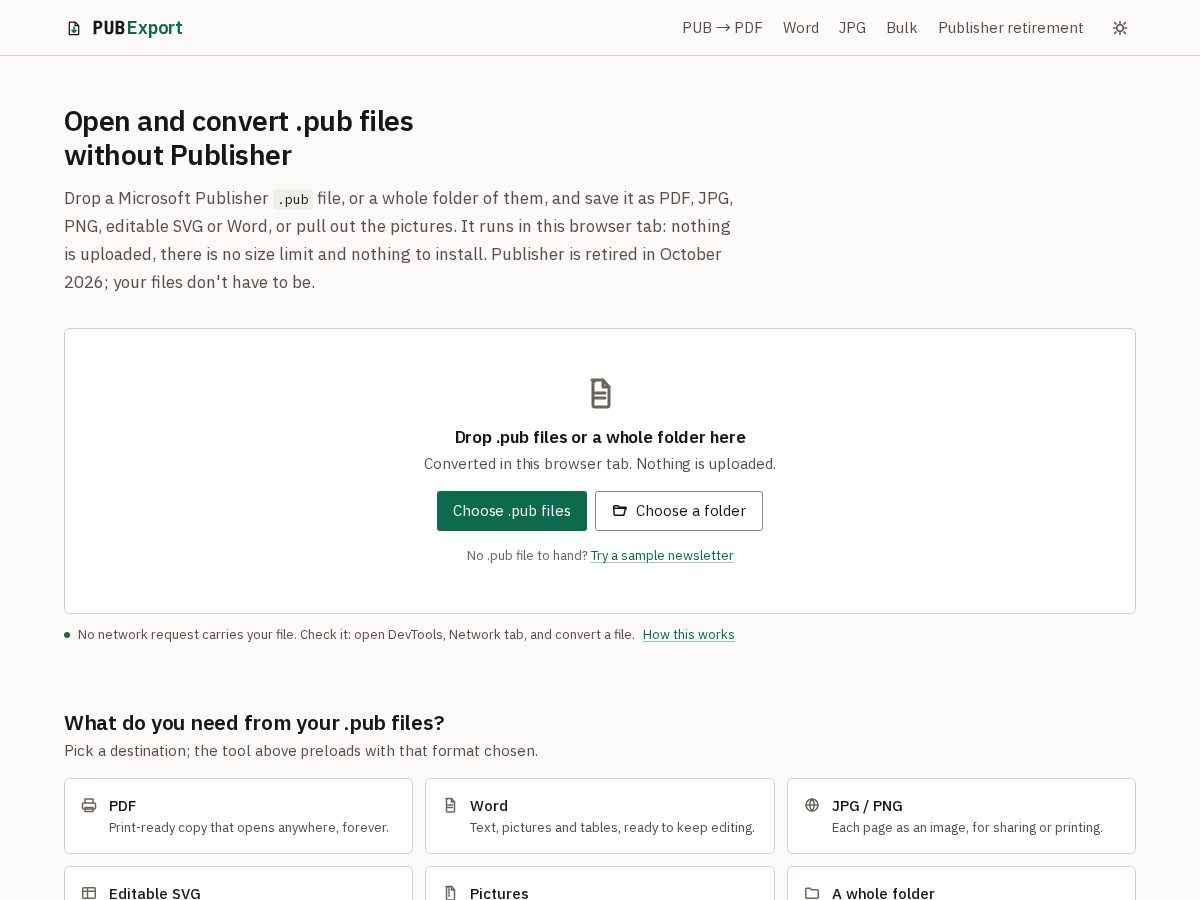Click the What do you need from your .pub files? heading

(x=254, y=723)
